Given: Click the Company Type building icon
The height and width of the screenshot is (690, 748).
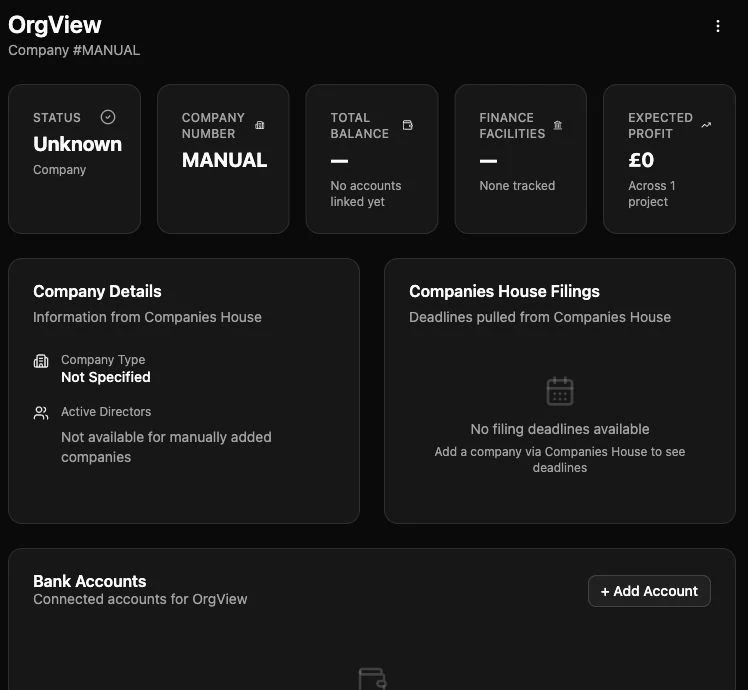Looking at the screenshot, I should 41,361.
